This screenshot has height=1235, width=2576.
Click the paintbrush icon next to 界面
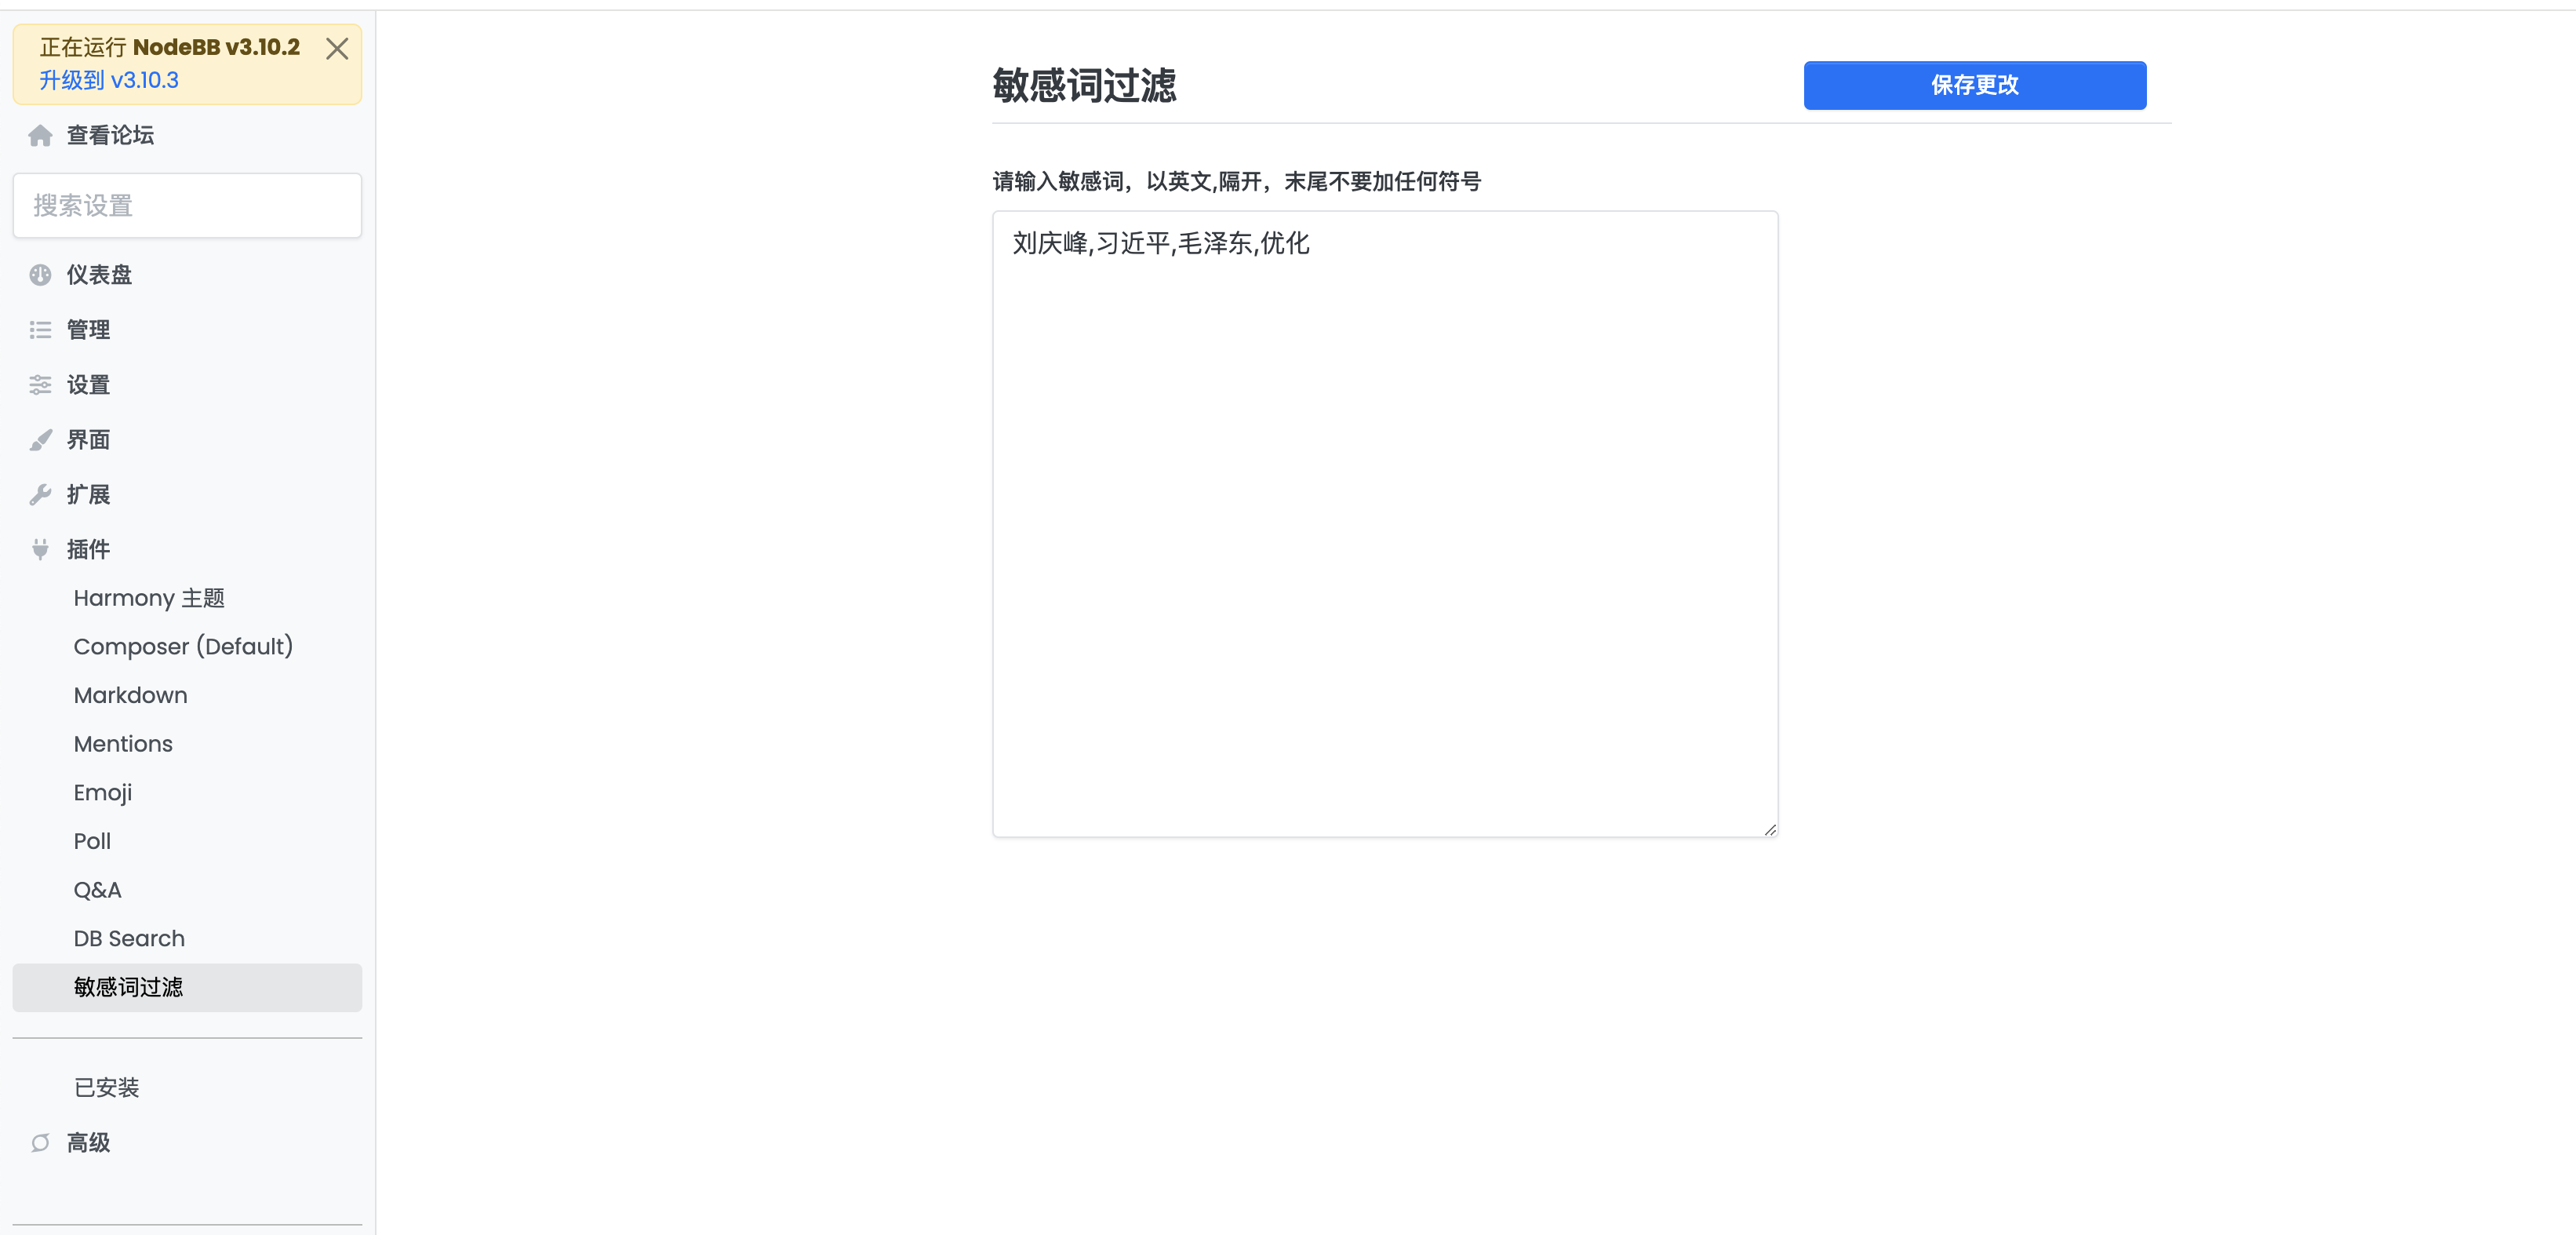coord(40,440)
